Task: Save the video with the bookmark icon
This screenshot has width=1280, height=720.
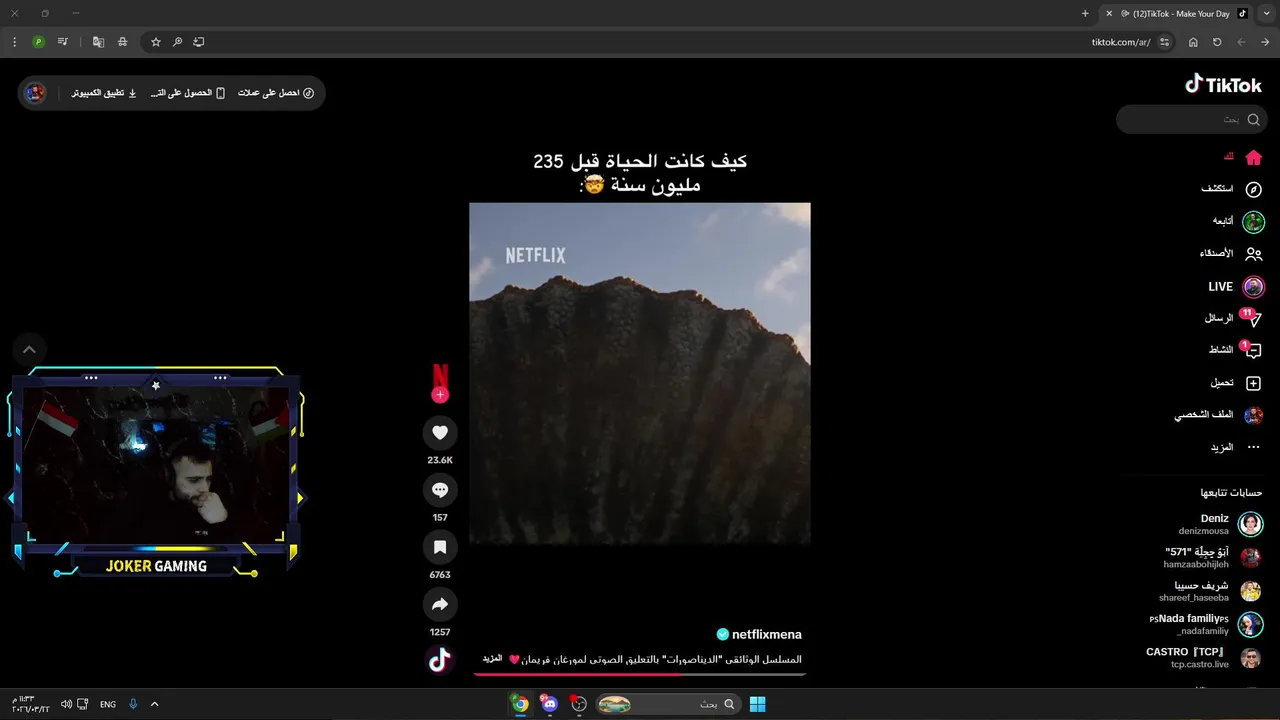Action: point(440,547)
